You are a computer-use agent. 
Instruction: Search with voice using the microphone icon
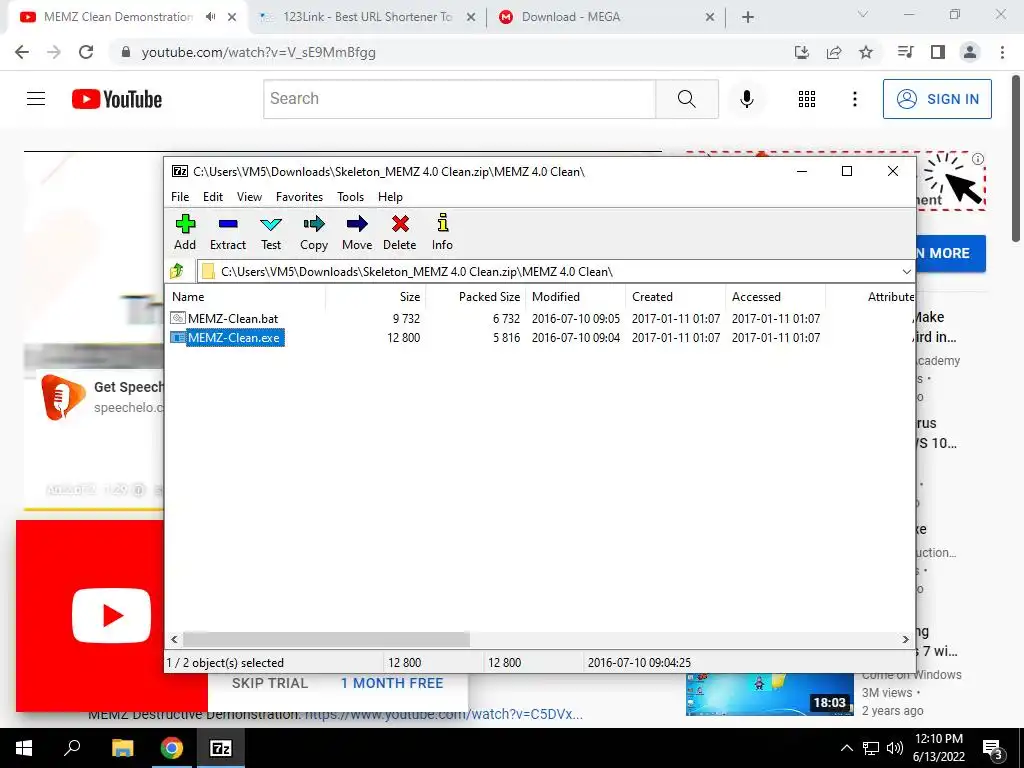[x=747, y=99]
